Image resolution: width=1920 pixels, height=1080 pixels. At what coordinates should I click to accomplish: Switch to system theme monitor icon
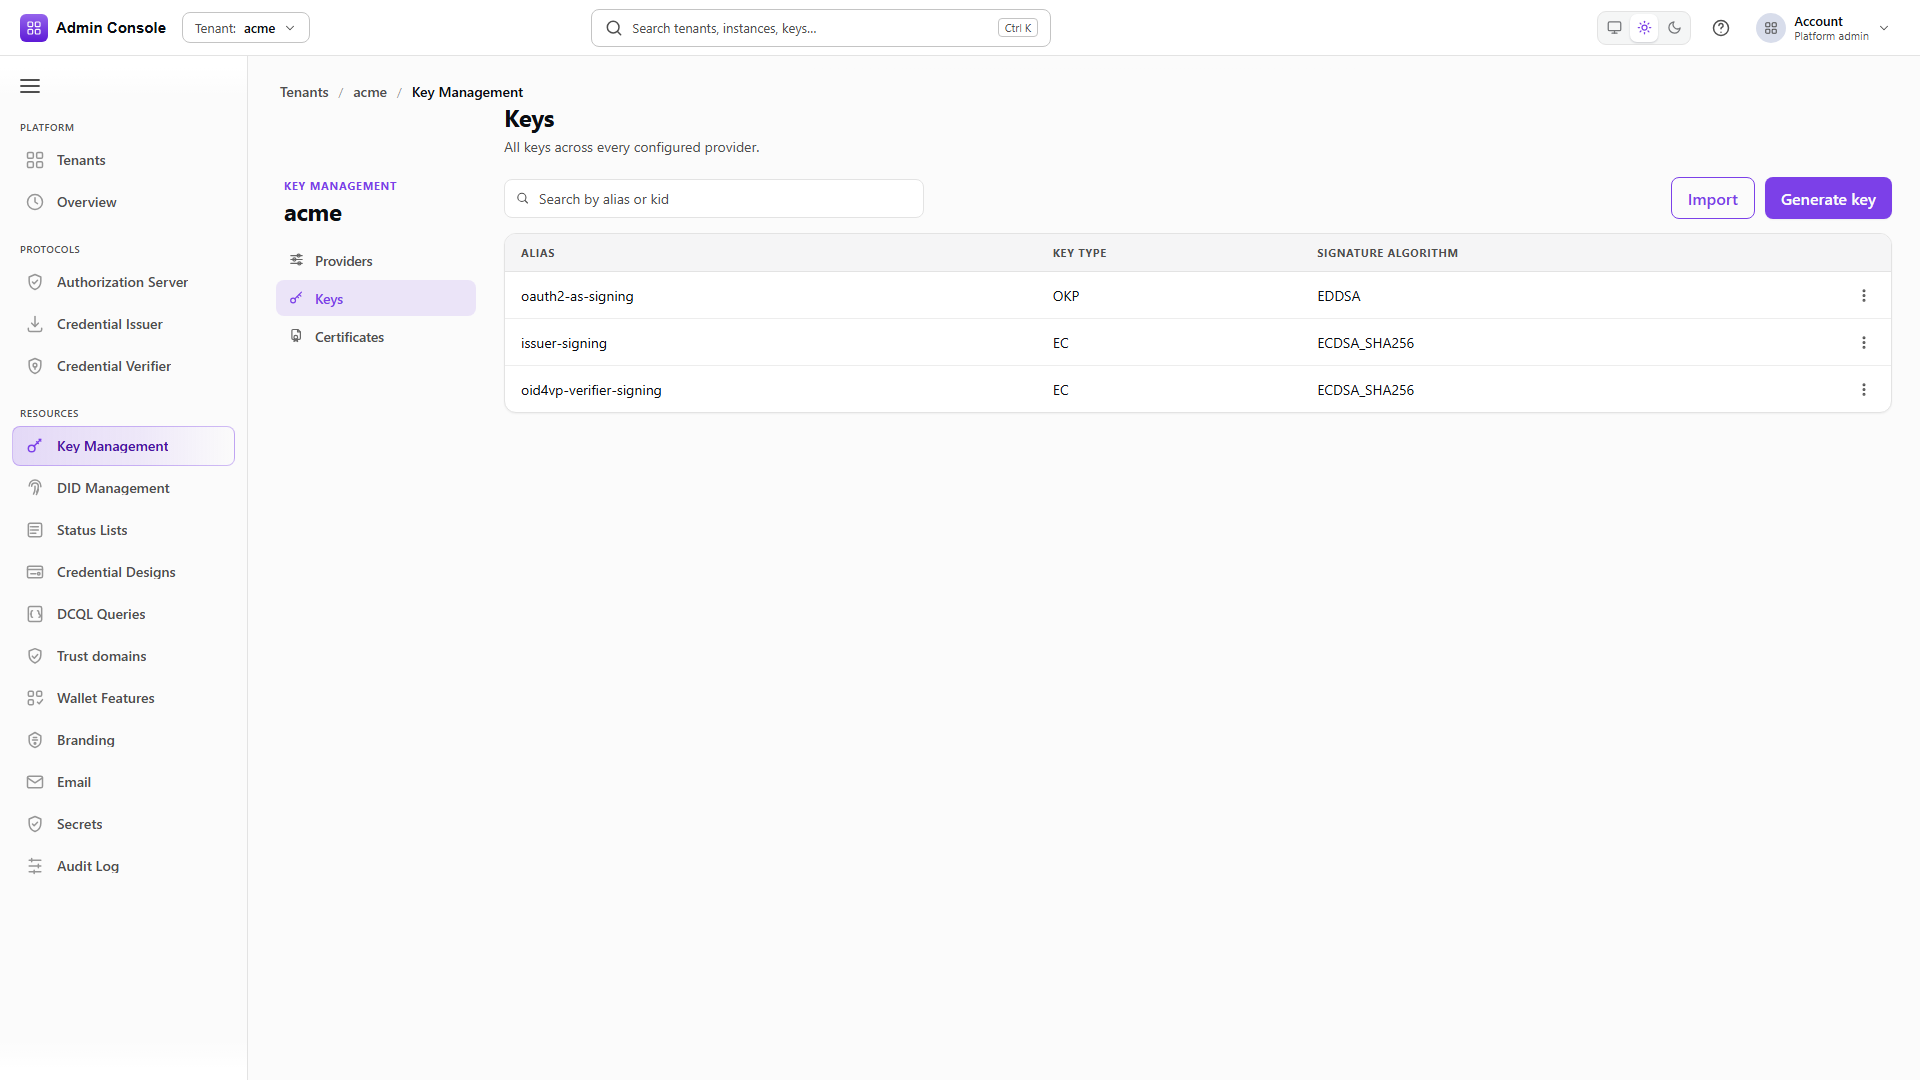(1614, 28)
